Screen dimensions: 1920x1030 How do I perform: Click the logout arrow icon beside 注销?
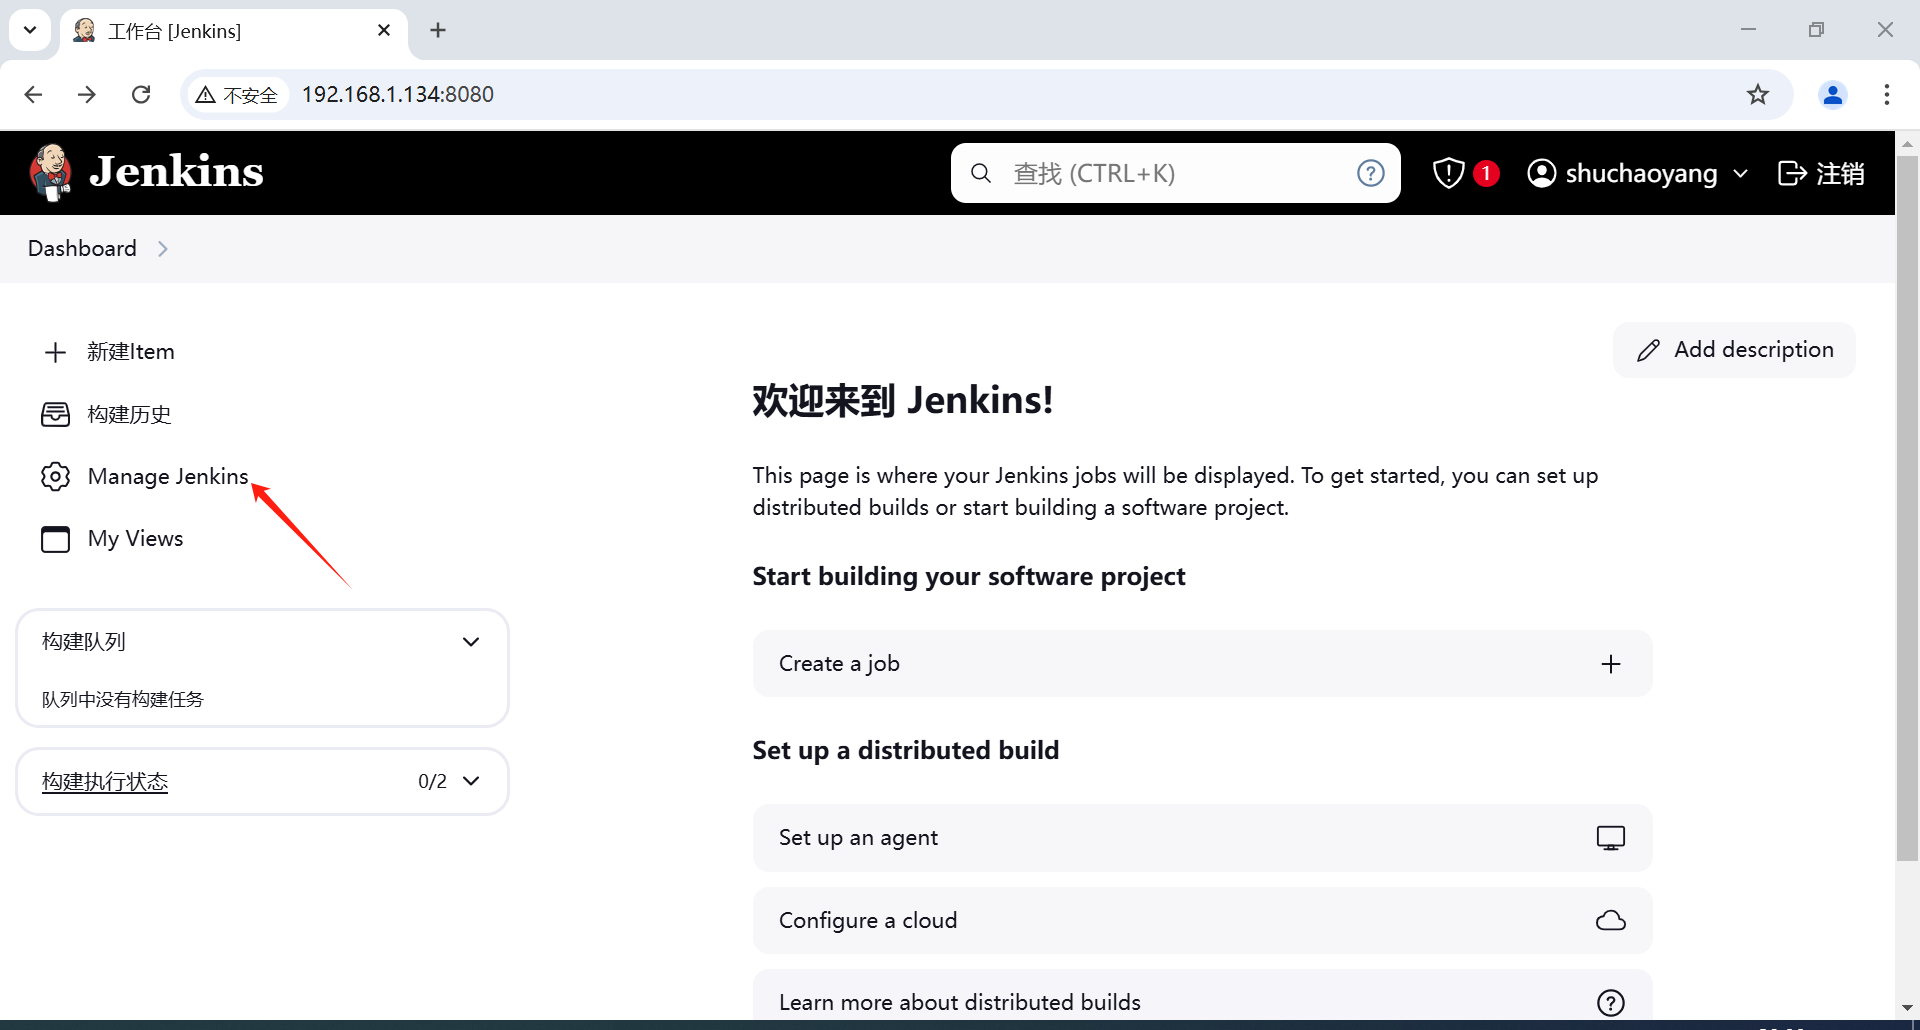click(x=1792, y=173)
